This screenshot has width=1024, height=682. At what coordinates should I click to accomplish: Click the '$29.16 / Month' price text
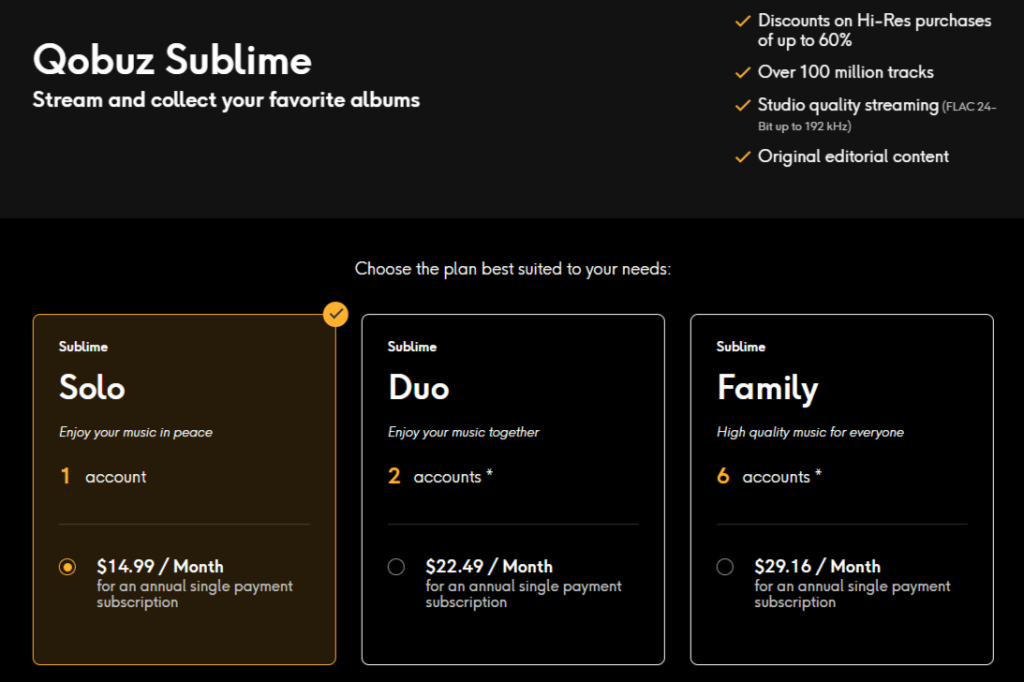point(818,566)
